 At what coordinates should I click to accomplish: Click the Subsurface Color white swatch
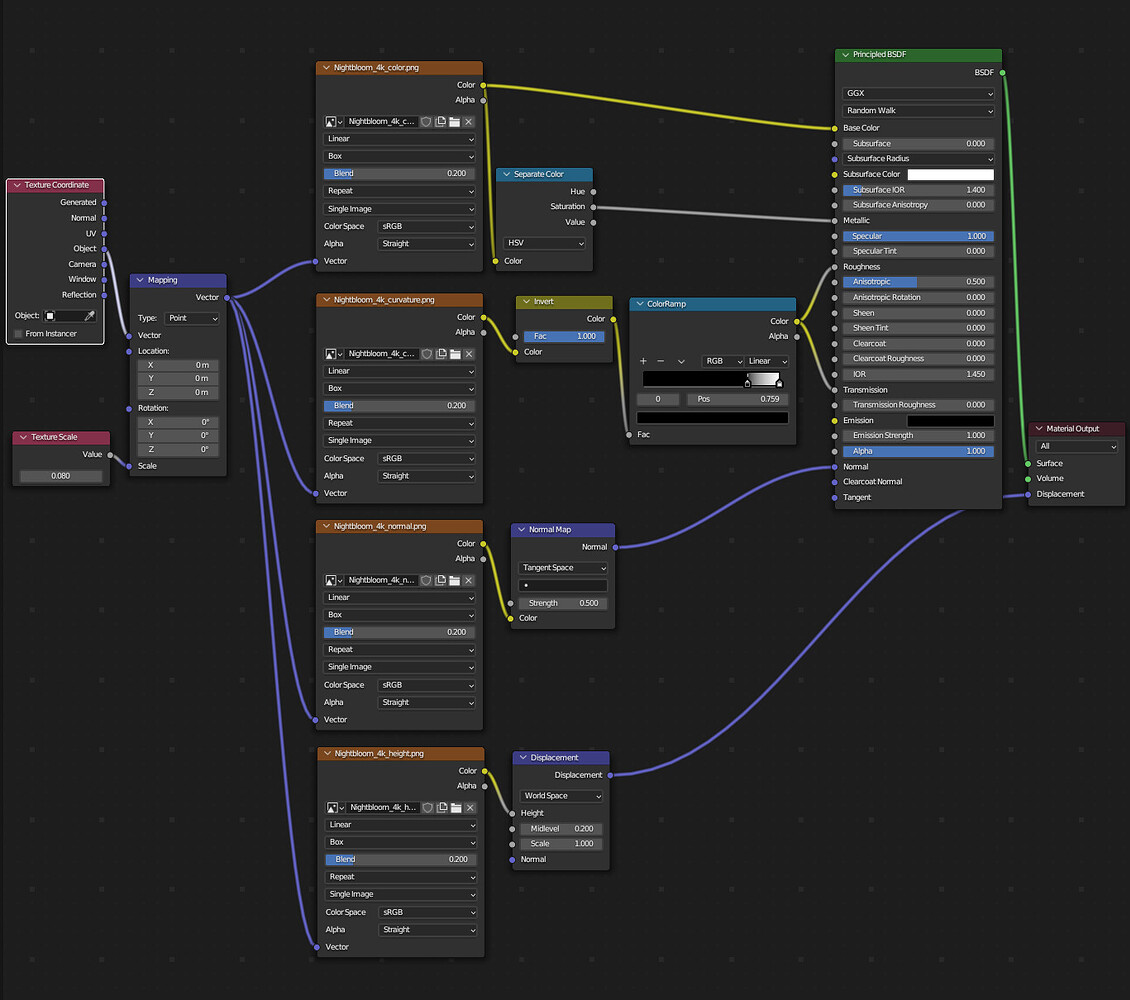tap(950, 174)
